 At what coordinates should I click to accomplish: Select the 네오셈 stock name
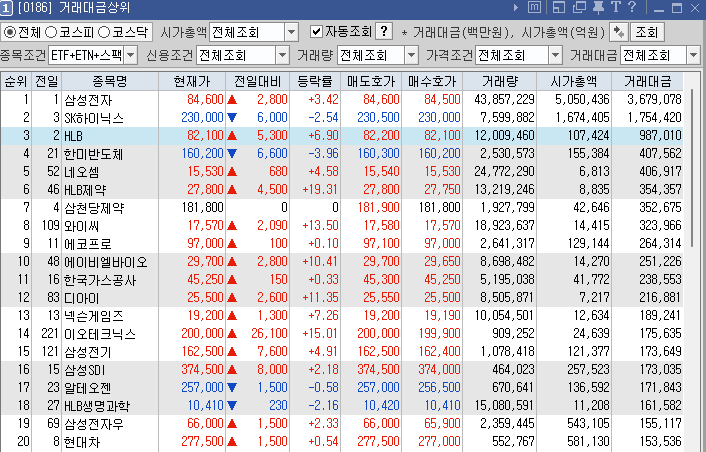81,172
